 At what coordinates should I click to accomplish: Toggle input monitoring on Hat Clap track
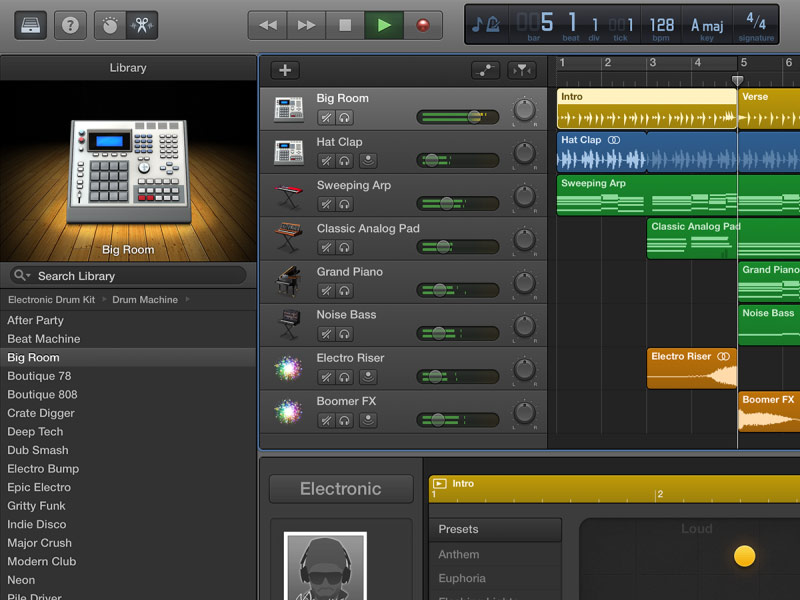pos(368,161)
